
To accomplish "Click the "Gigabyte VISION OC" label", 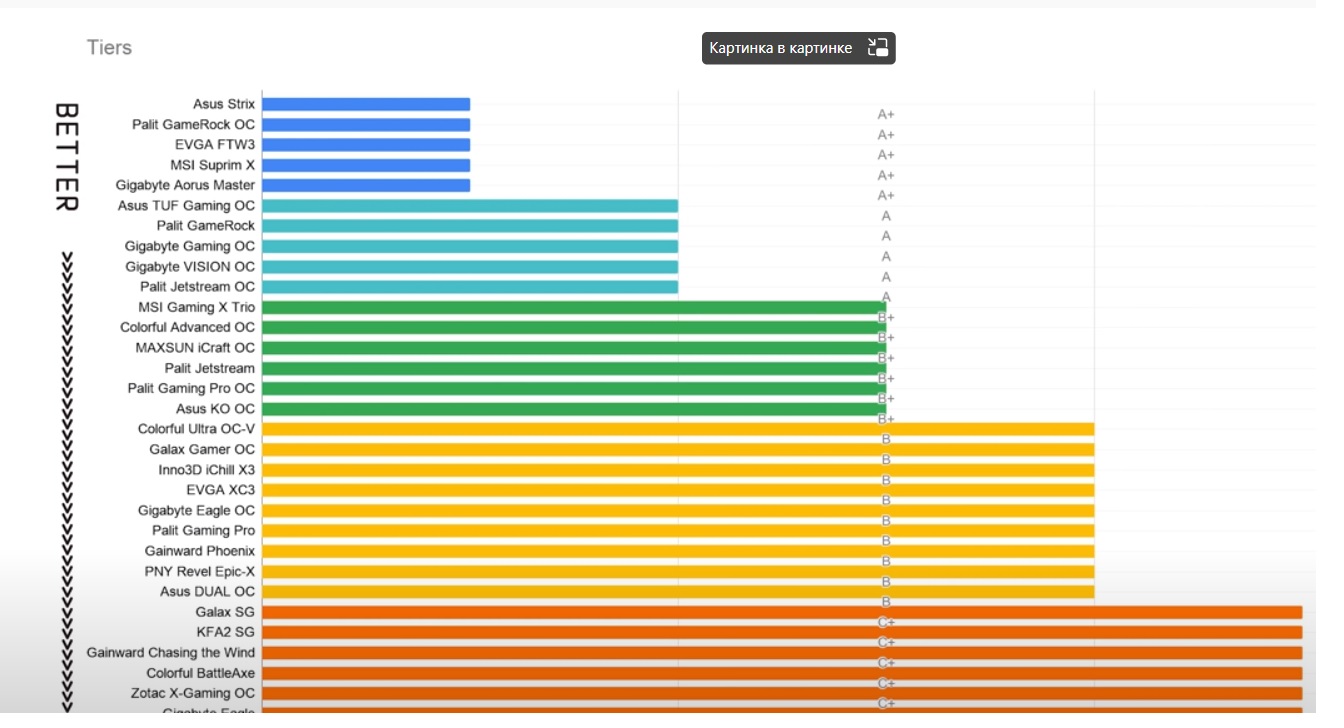I will point(190,267).
